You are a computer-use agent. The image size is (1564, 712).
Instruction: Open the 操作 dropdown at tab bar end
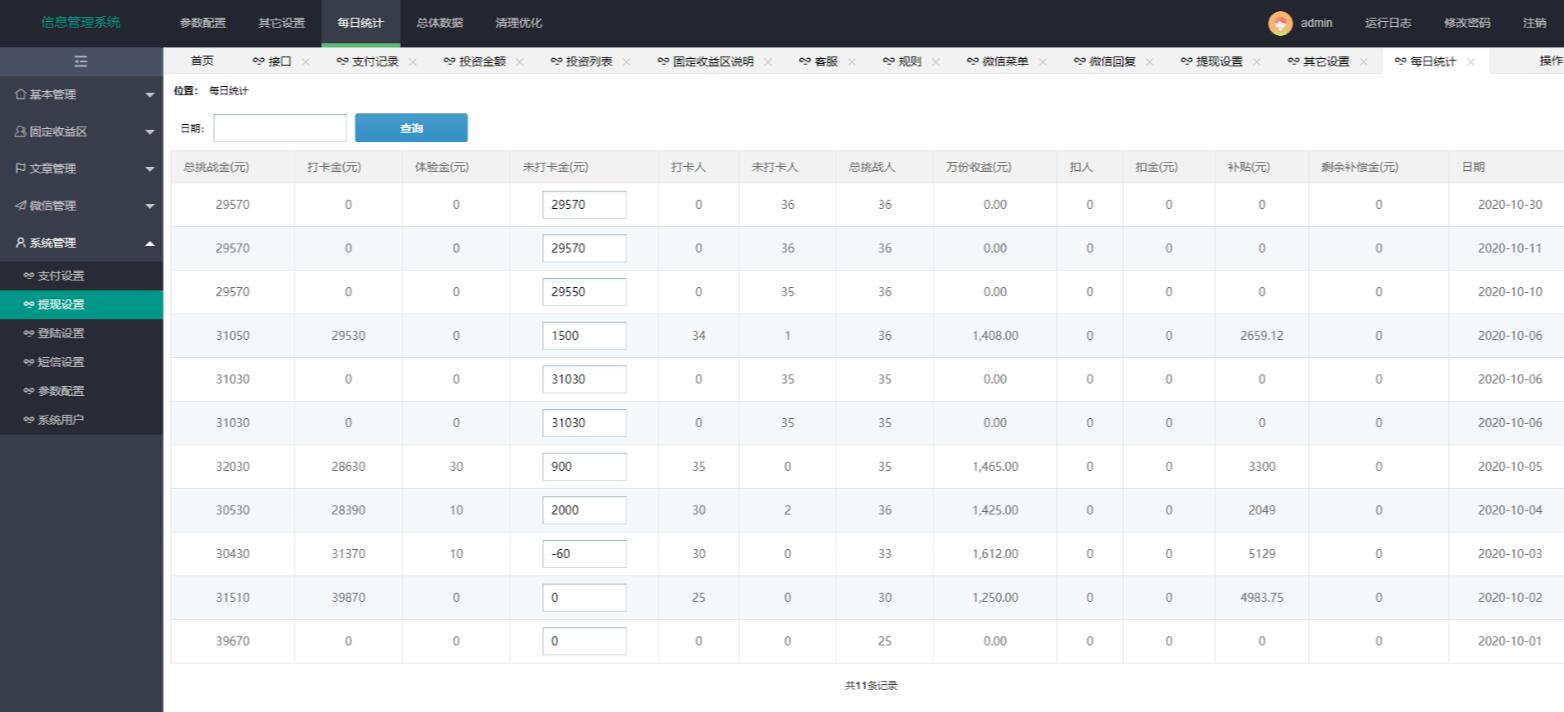(1551, 61)
